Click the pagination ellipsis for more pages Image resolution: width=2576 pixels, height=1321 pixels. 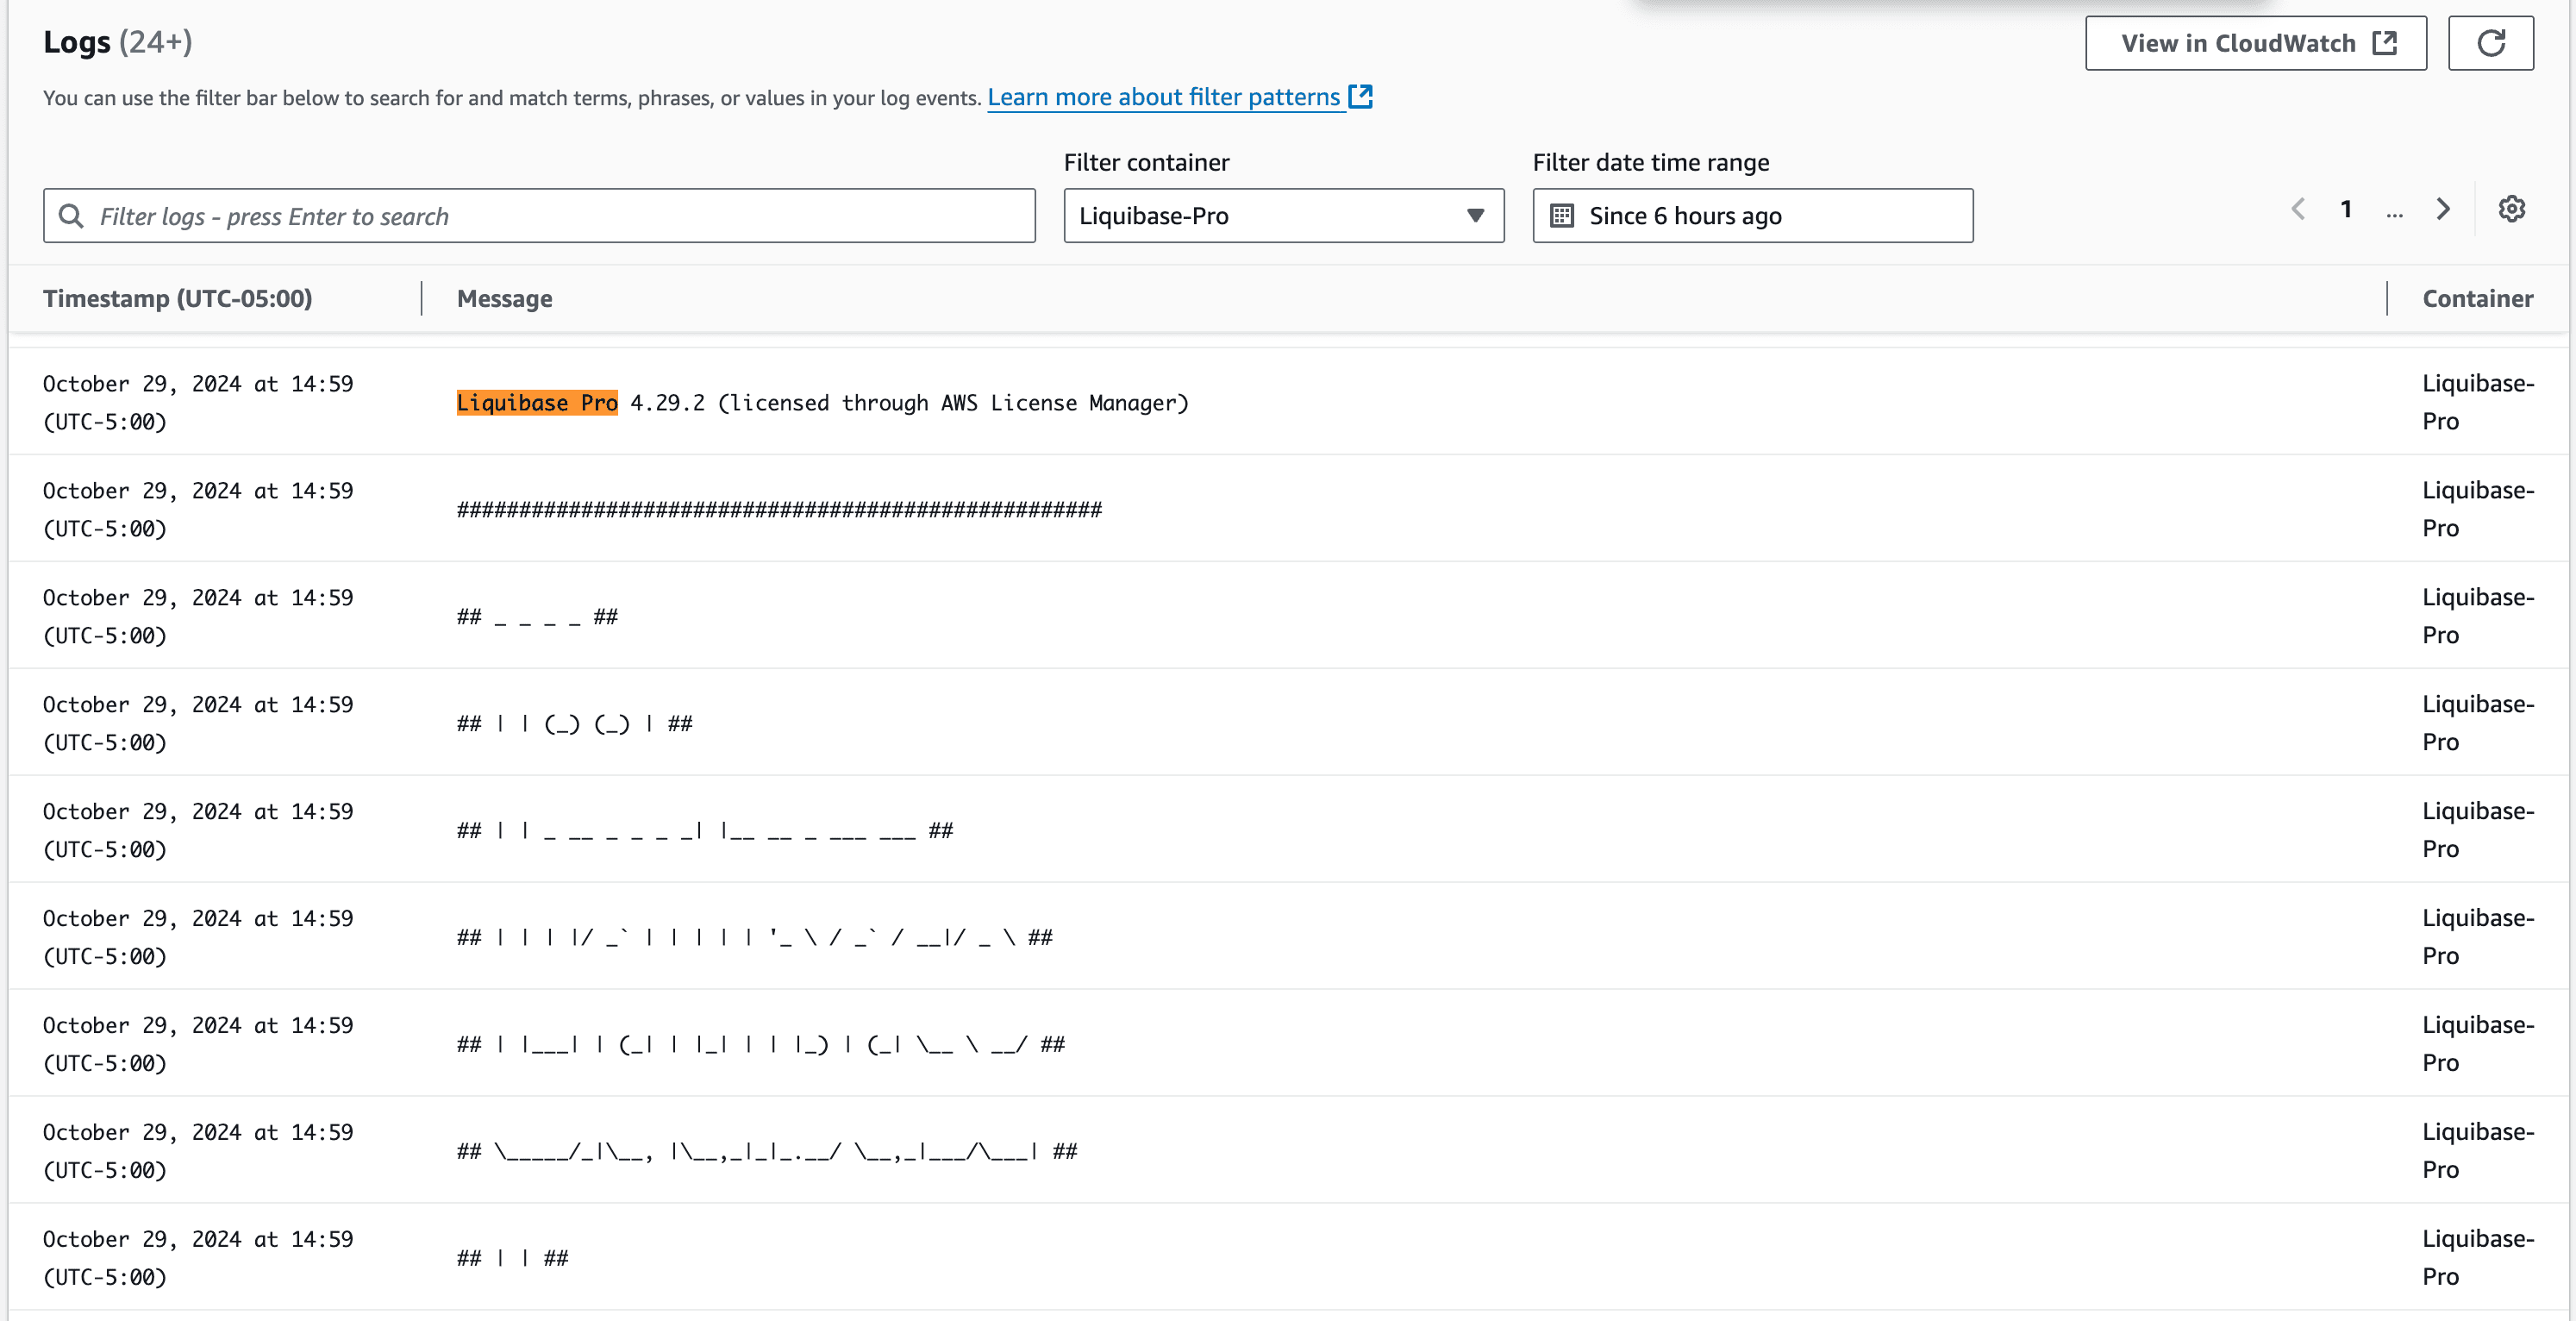pyautogui.click(x=2394, y=212)
